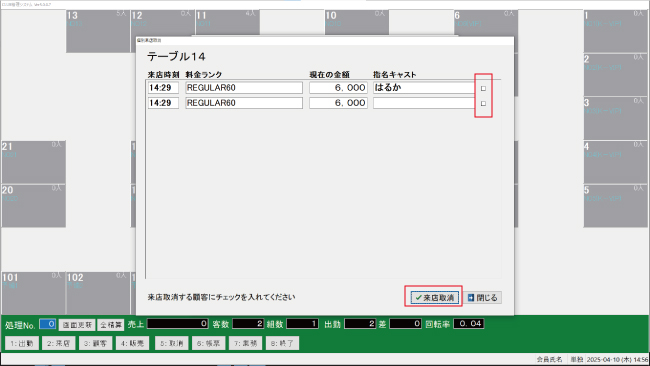The height and width of the screenshot is (366, 650).
Task: Select table 13 tile
Action: 98,31
